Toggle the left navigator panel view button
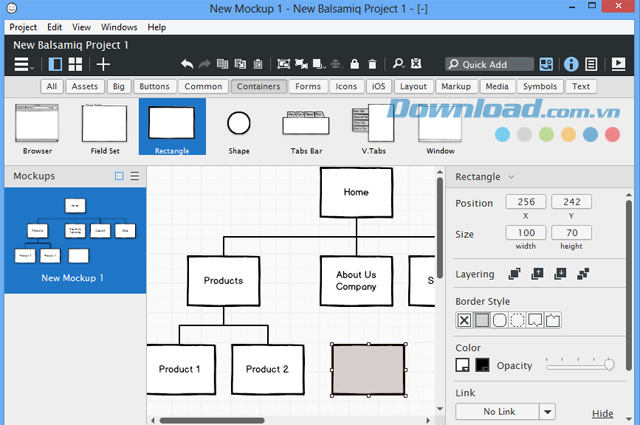 tap(55, 64)
